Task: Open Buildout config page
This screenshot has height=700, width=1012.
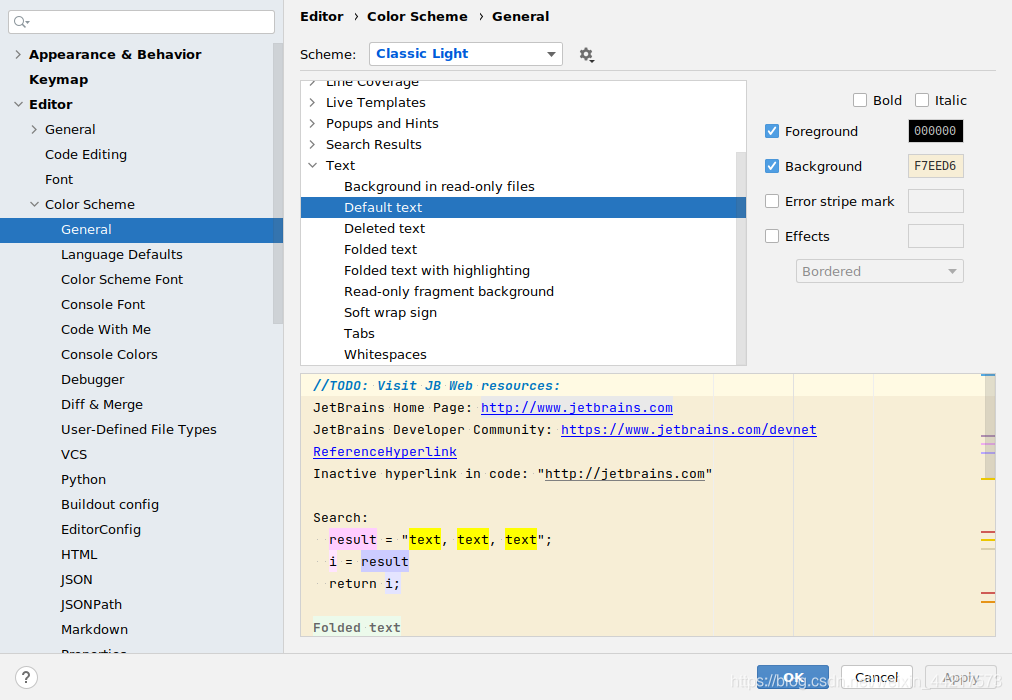Action: (x=110, y=505)
